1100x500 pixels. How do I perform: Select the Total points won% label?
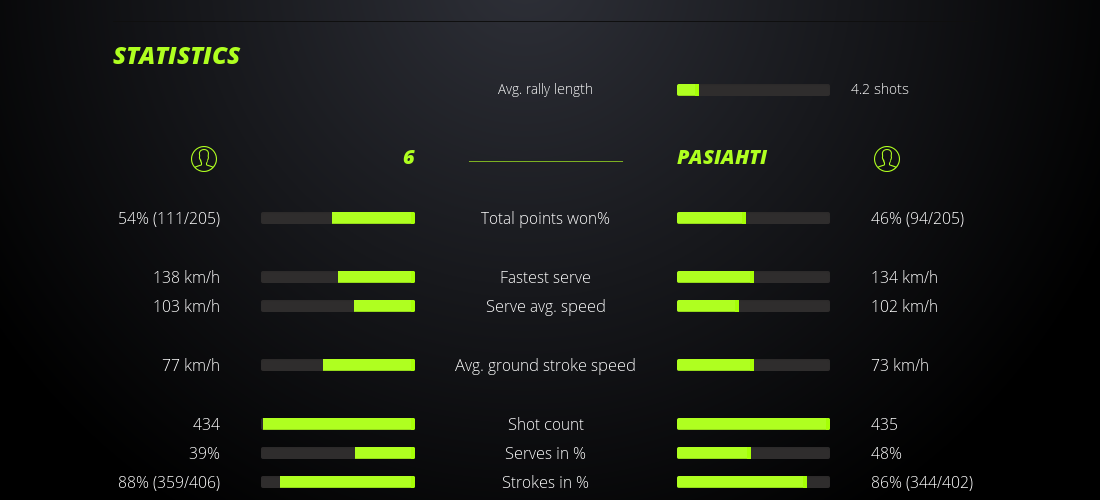(x=545, y=218)
